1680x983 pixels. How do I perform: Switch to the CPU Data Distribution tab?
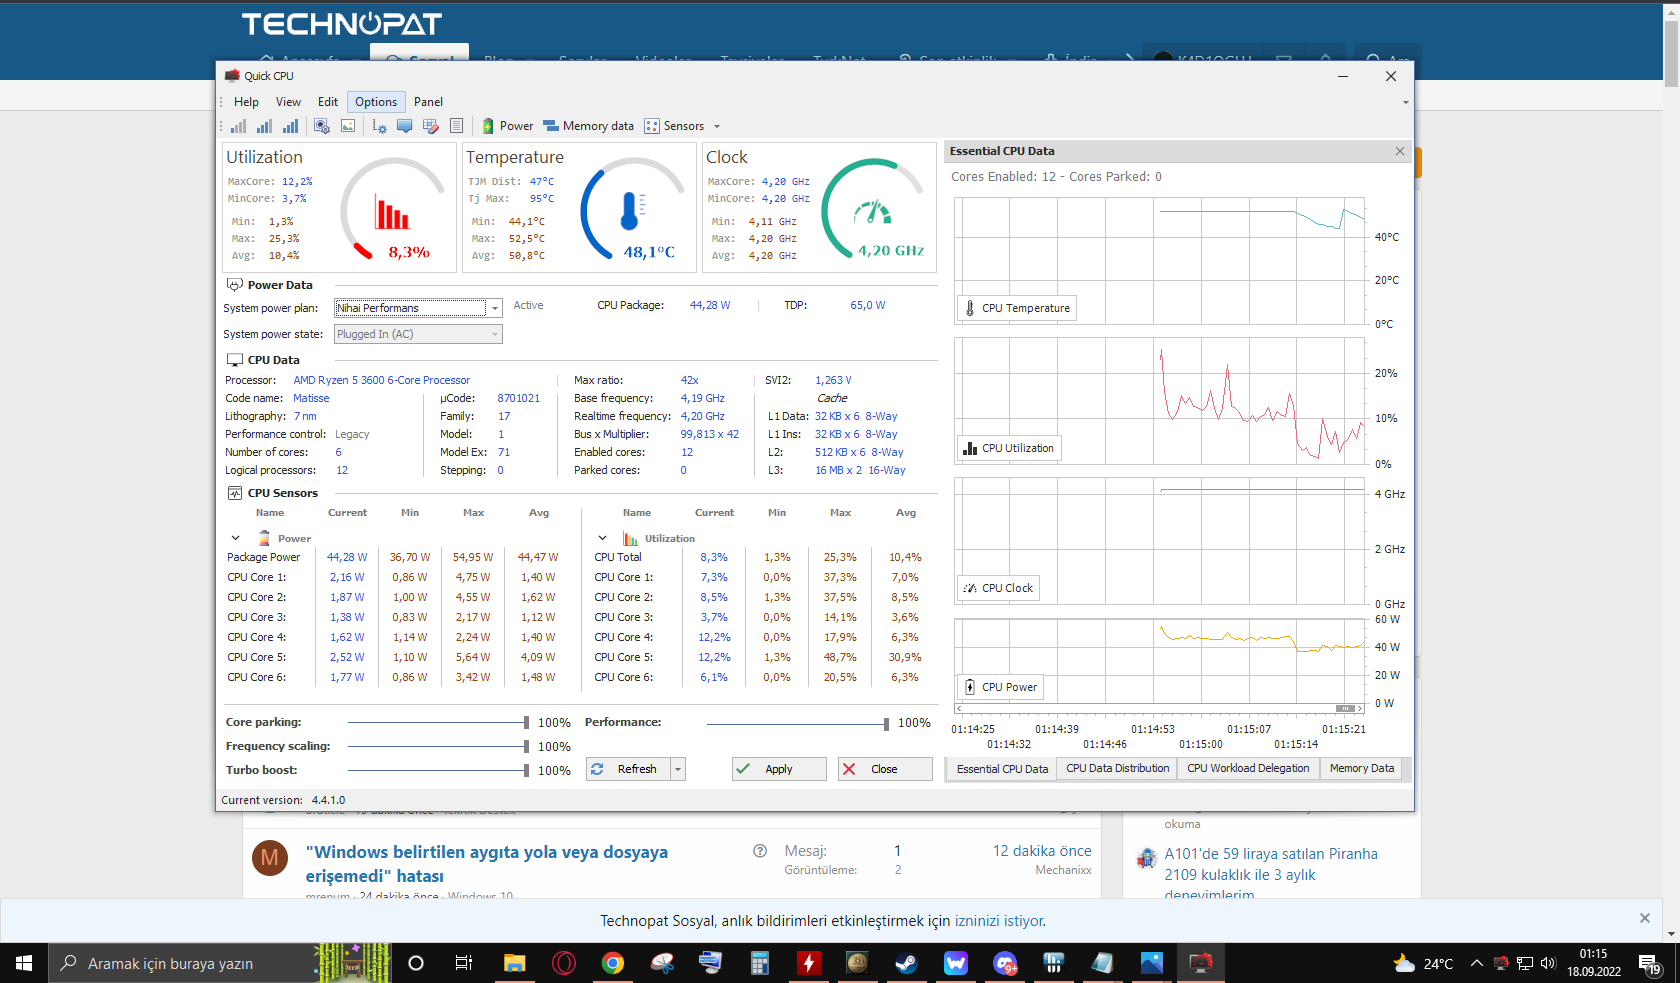pos(1118,768)
